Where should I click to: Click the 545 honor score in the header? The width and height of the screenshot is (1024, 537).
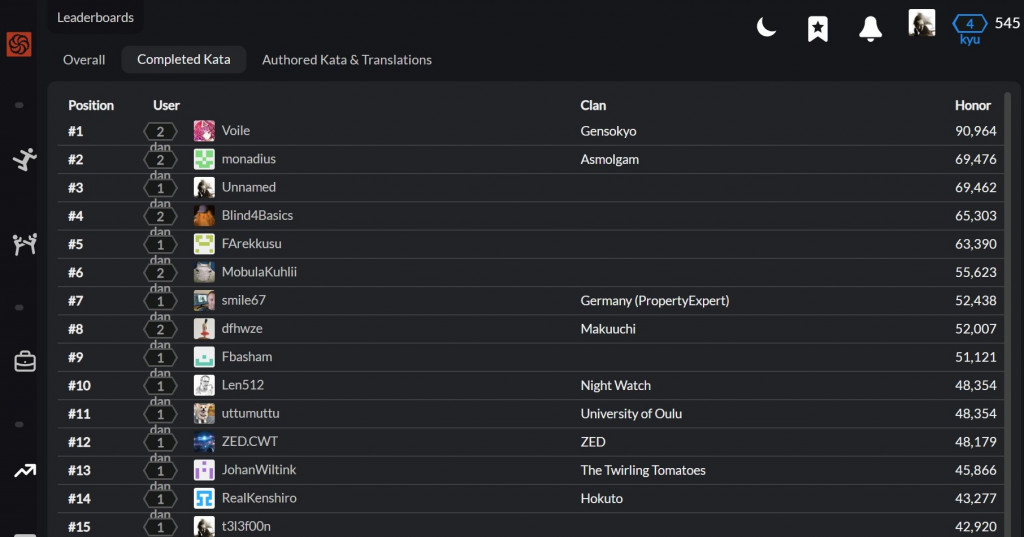(1007, 24)
